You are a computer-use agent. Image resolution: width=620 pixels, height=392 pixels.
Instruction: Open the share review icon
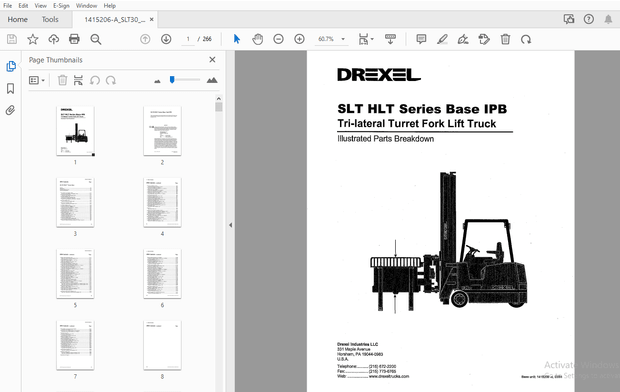pos(569,19)
